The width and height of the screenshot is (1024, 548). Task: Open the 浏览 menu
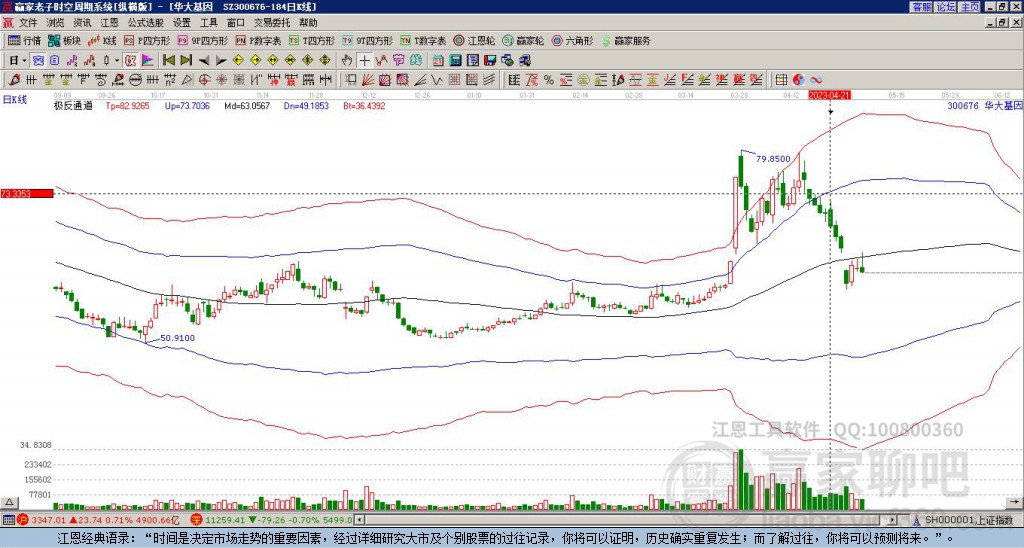click(56, 23)
